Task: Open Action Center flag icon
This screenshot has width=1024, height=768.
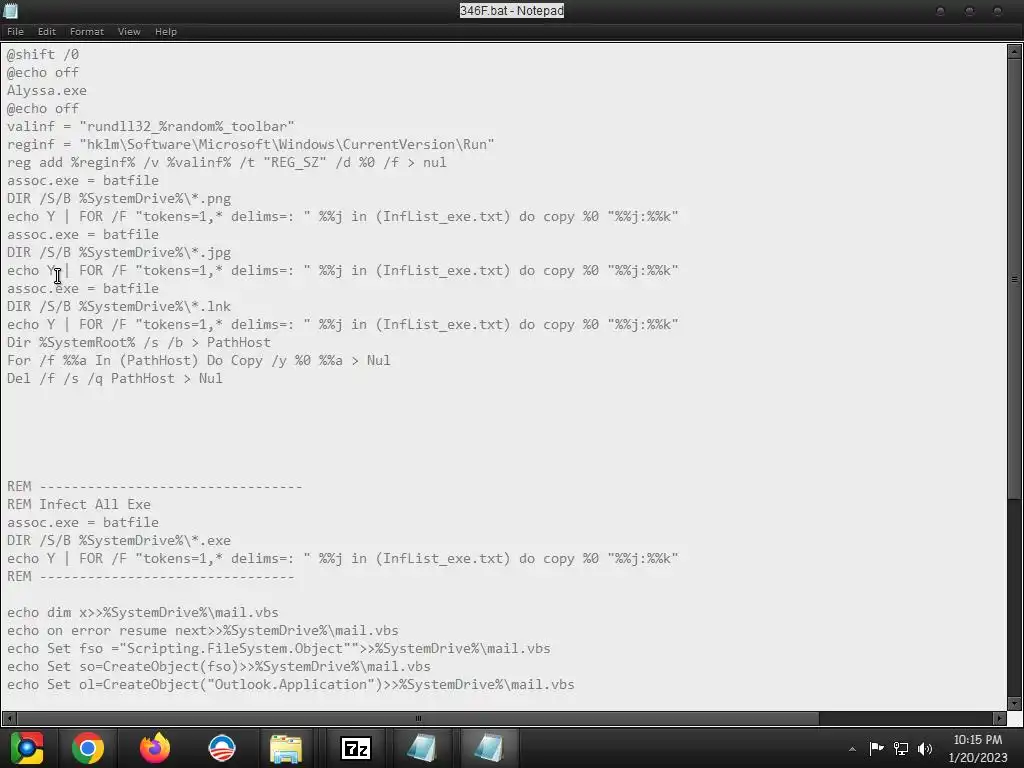Action: coord(876,748)
